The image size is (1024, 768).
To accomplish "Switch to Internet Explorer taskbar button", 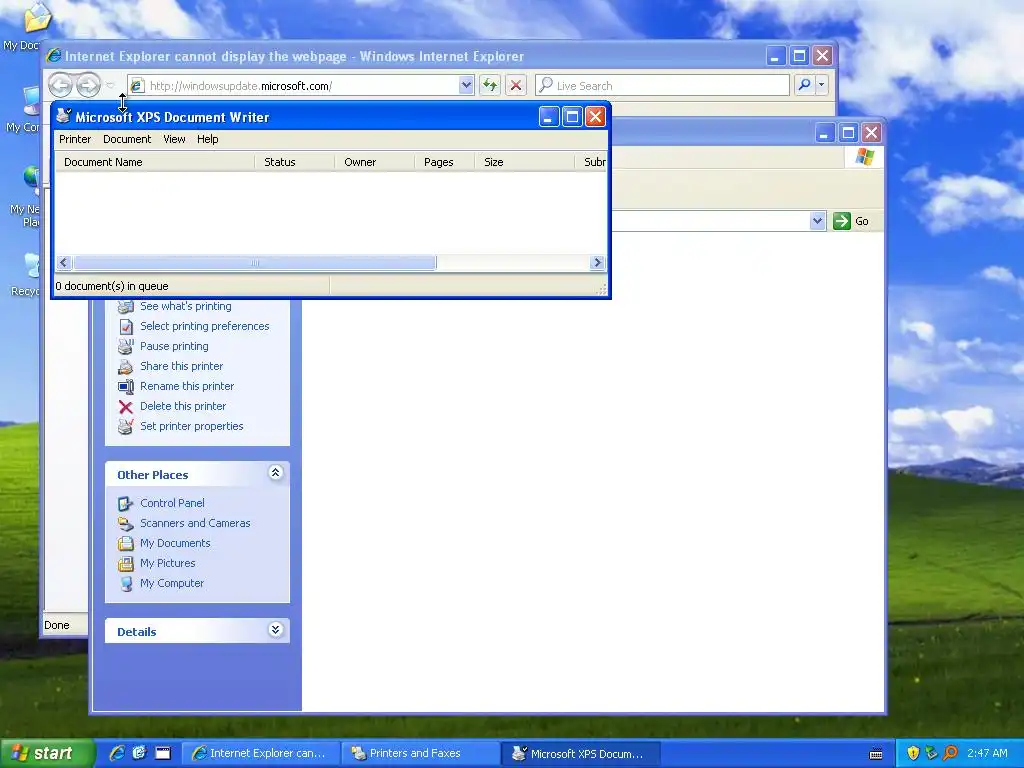I will coord(261,753).
